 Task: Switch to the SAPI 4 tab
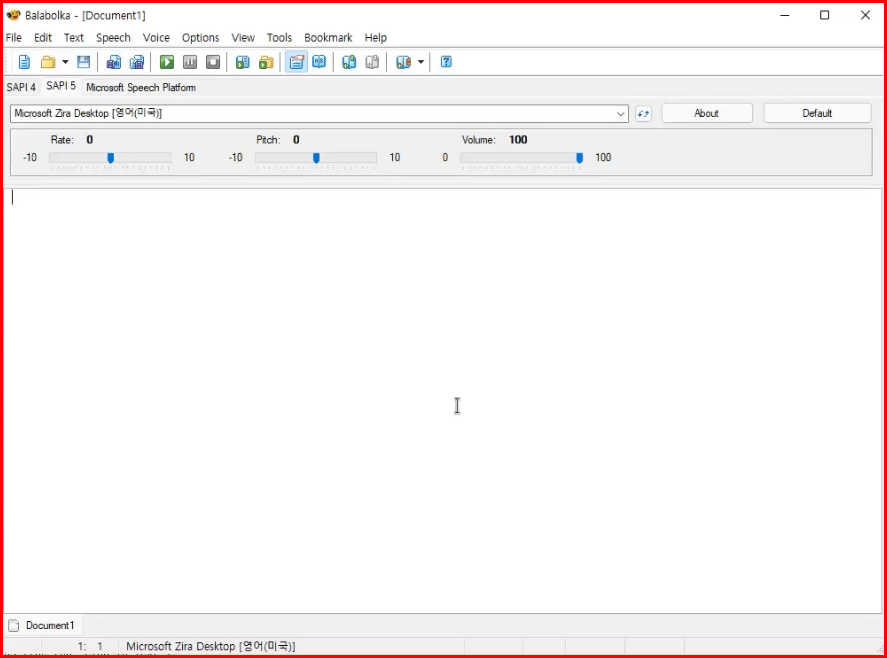(21, 87)
